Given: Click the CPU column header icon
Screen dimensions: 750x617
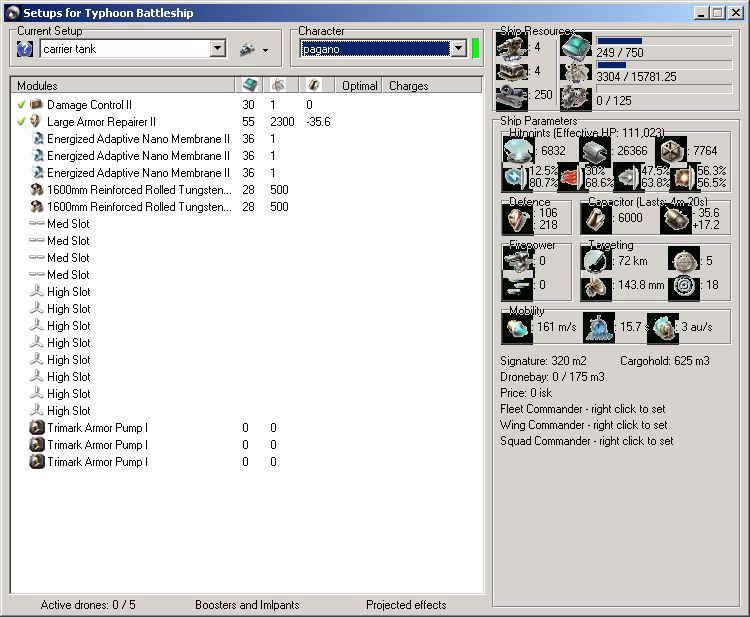Looking at the screenshot, I should coord(249,86).
